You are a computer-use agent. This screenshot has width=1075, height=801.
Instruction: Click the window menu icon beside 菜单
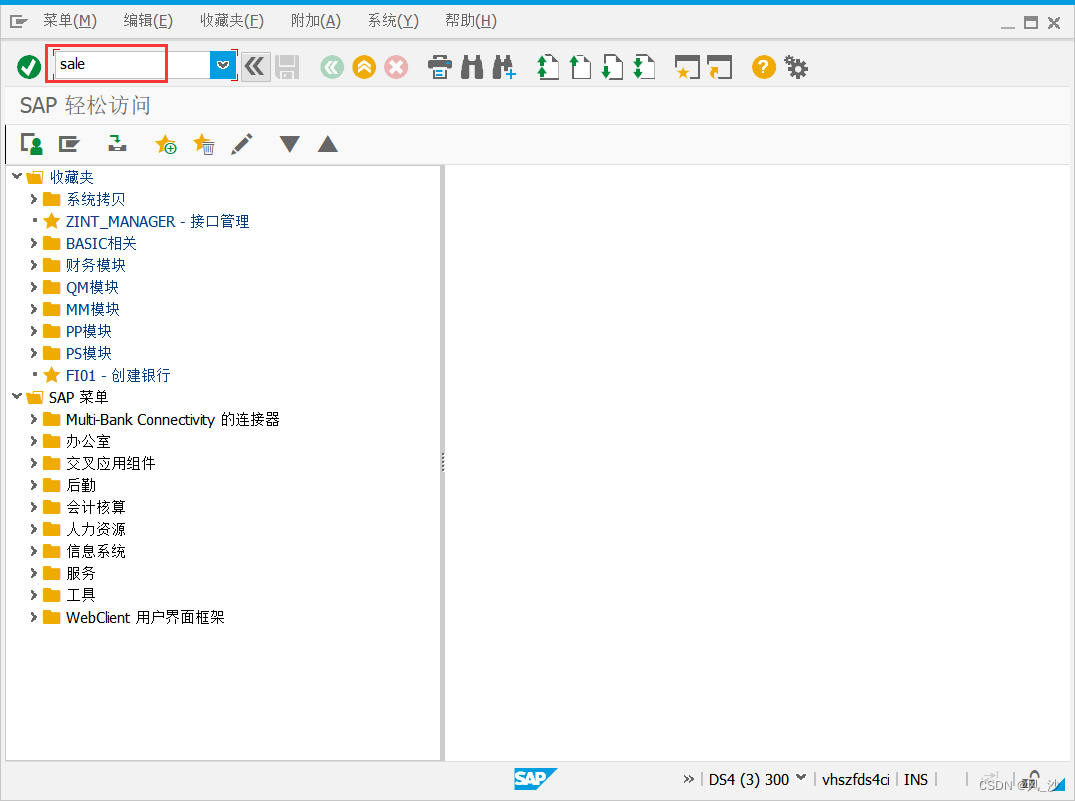tap(19, 22)
